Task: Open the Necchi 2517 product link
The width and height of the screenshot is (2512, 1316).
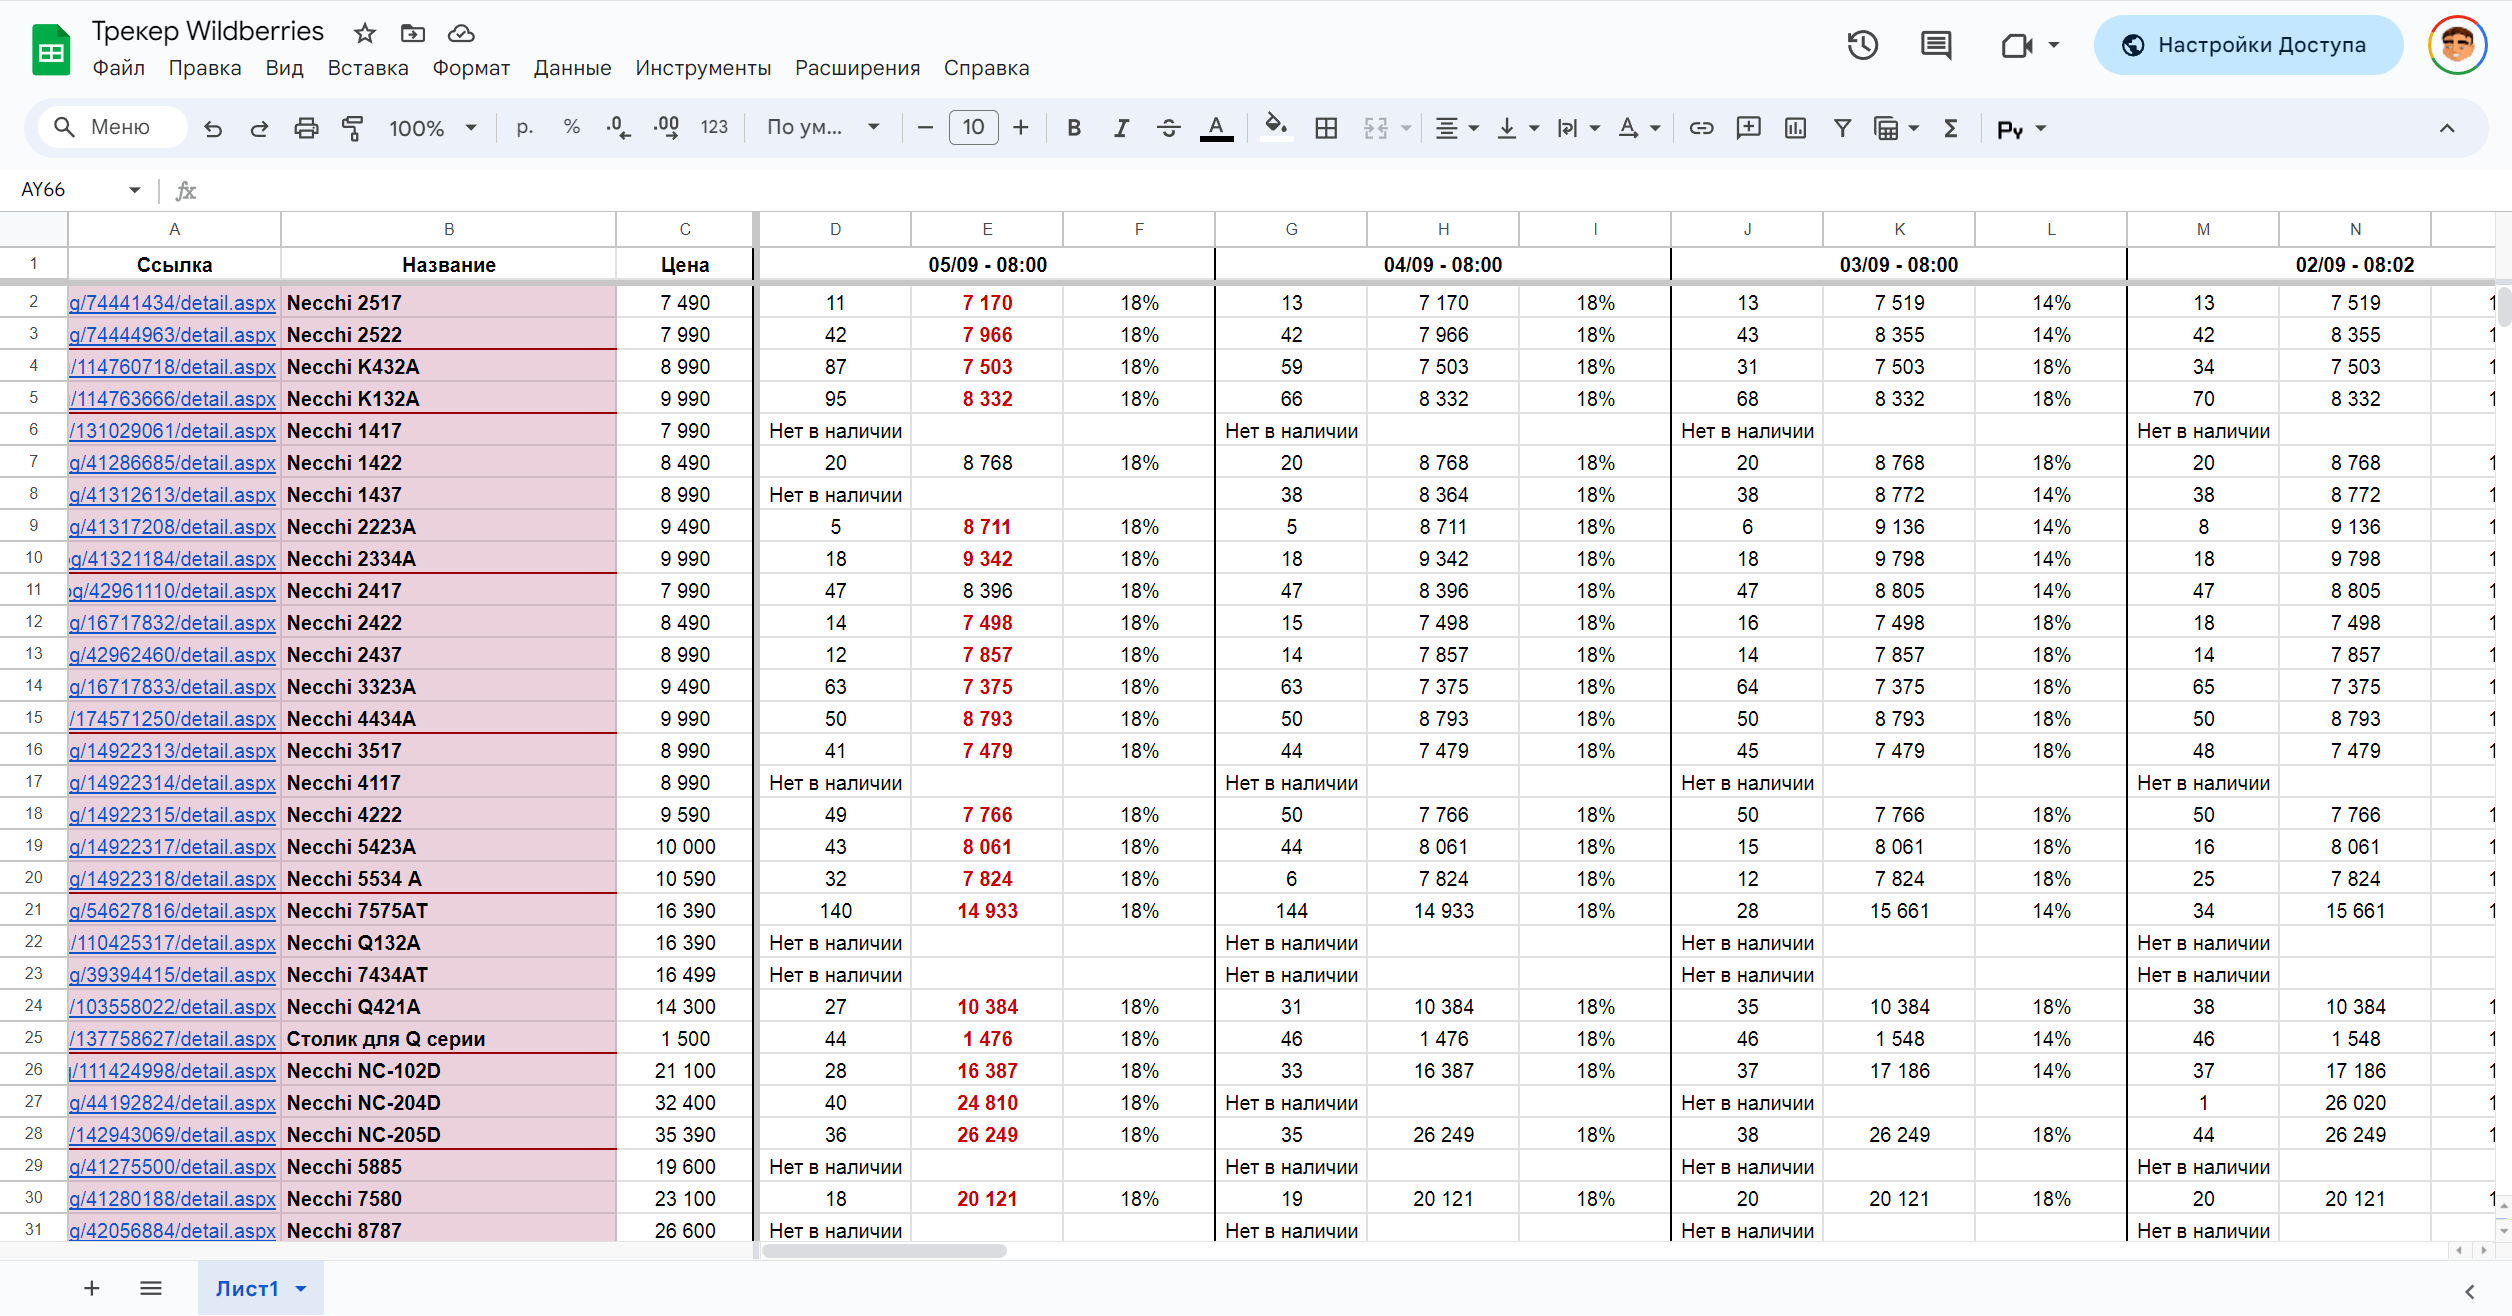Action: pyautogui.click(x=172, y=303)
